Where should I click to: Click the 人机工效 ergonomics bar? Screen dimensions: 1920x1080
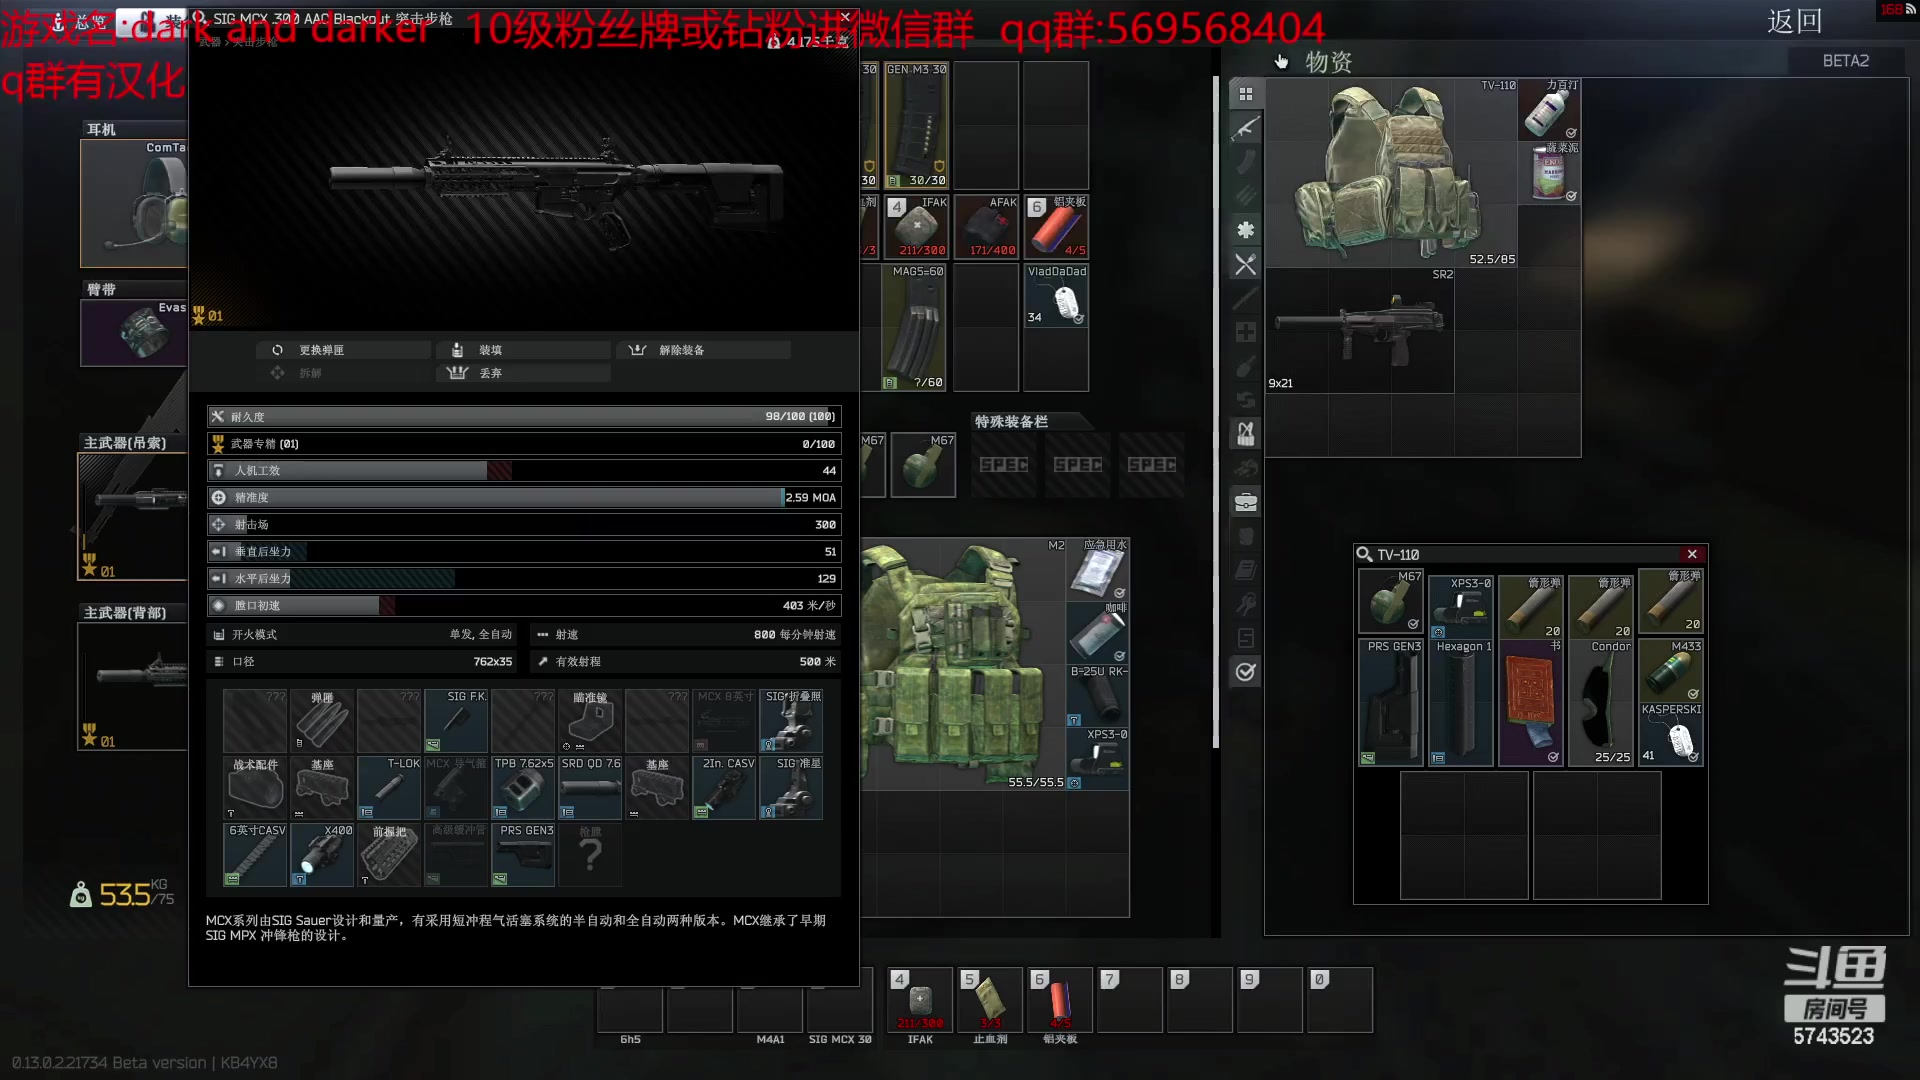[x=524, y=470]
